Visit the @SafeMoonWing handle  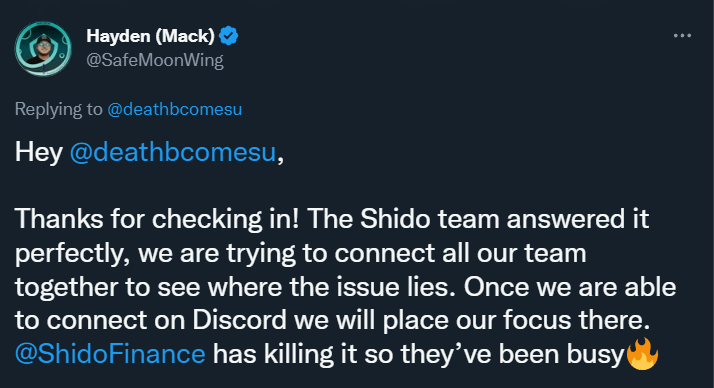[155, 60]
